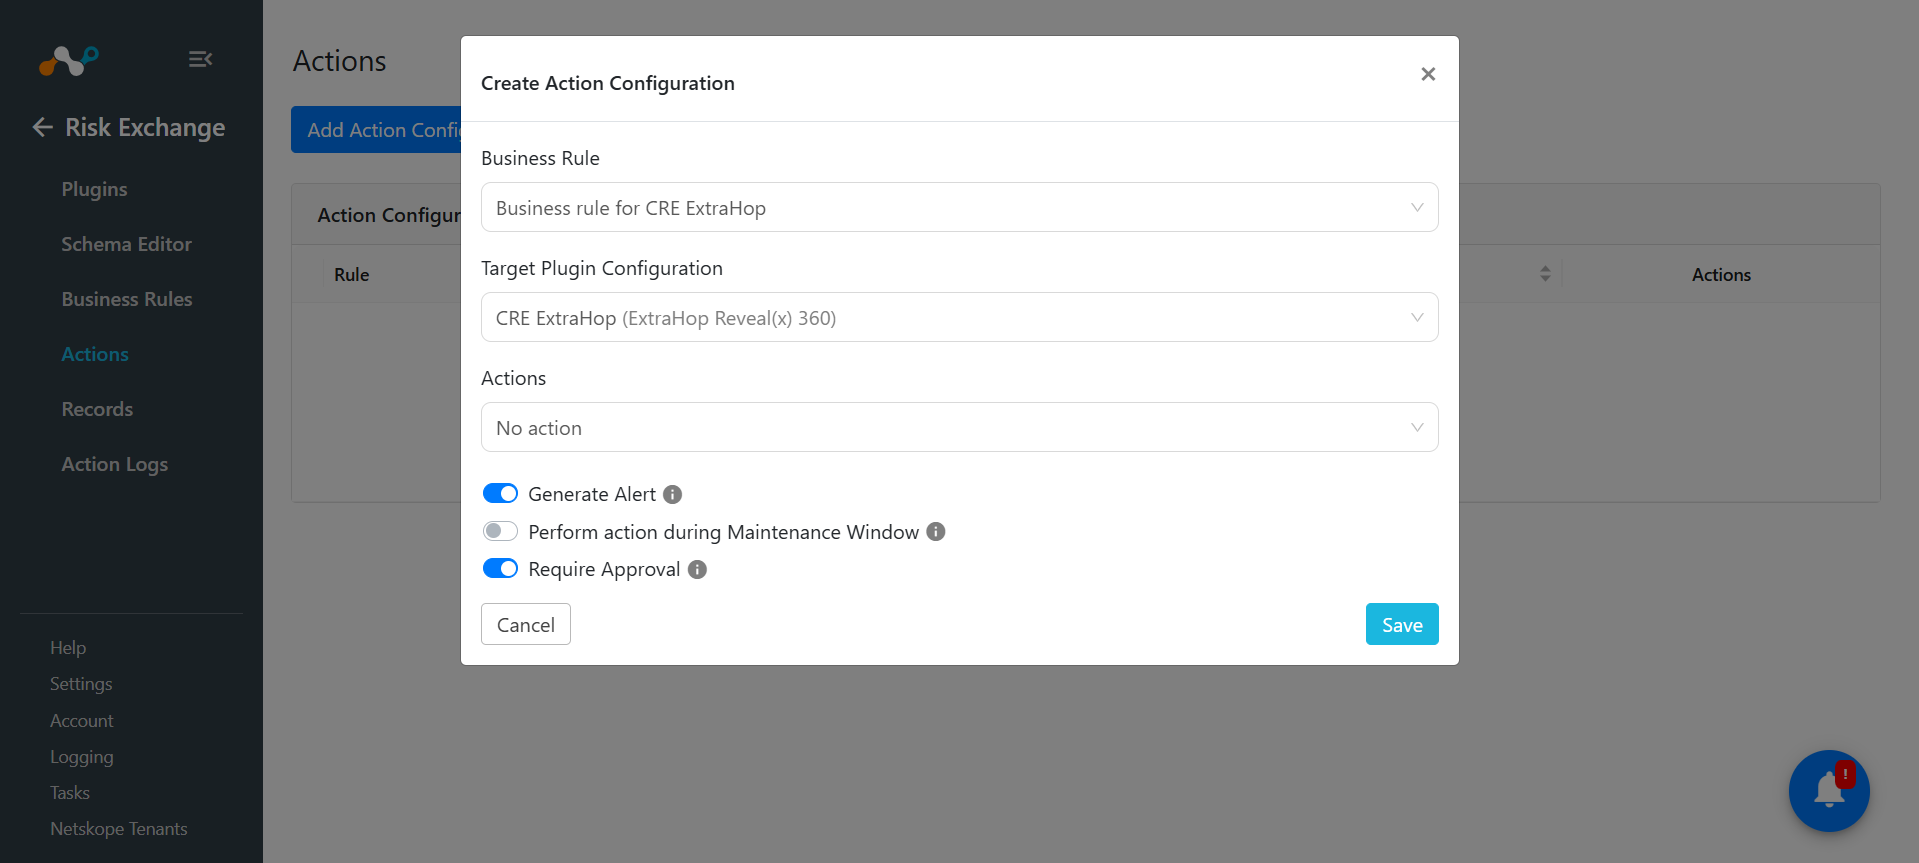
Task: Close the Create Action Configuration dialog
Action: tap(1428, 74)
